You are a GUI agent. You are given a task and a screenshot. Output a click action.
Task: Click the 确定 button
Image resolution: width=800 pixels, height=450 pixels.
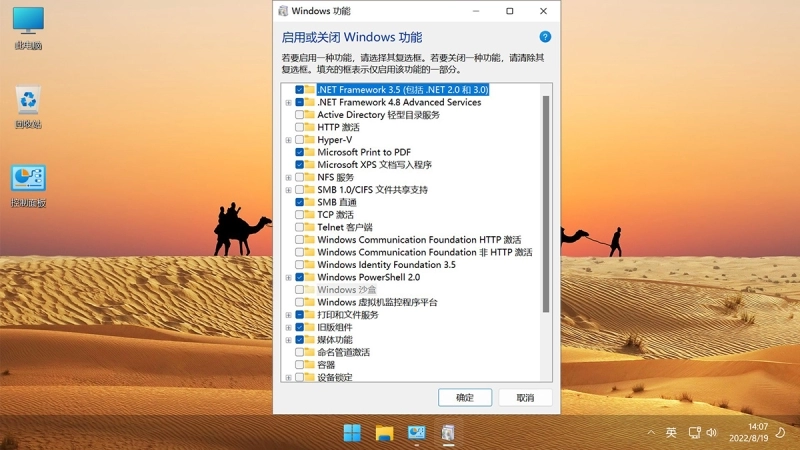(465, 397)
